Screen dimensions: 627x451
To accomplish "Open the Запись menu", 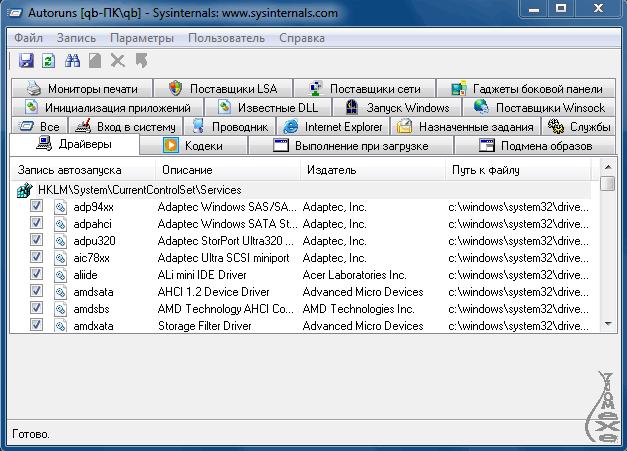I will click(x=76, y=38).
